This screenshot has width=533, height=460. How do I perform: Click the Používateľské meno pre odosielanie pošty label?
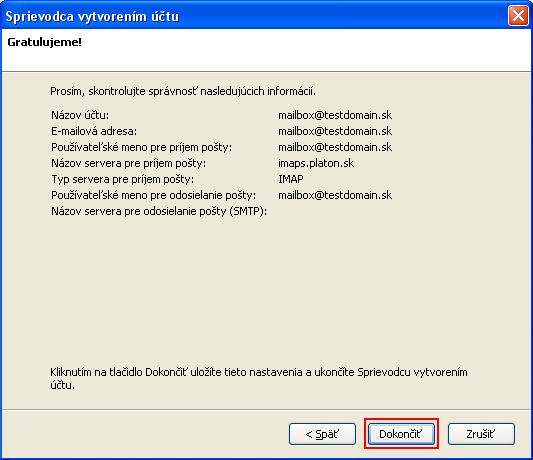153,195
